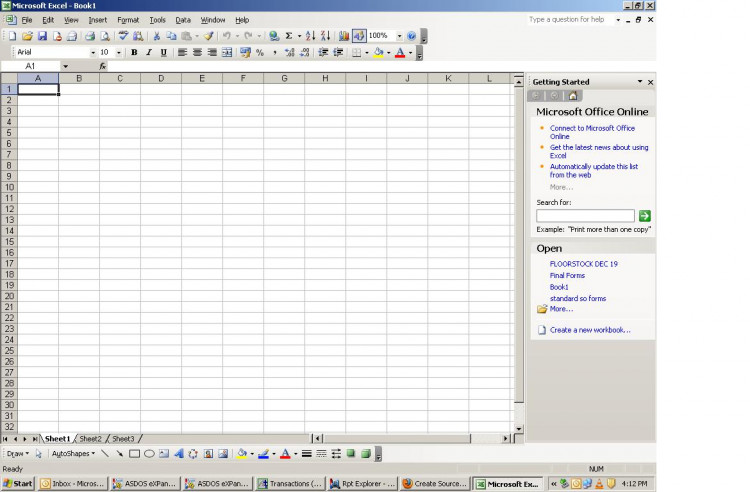Apply Percent Style formatting
Screen dimensions: 750x492
(x=260, y=52)
